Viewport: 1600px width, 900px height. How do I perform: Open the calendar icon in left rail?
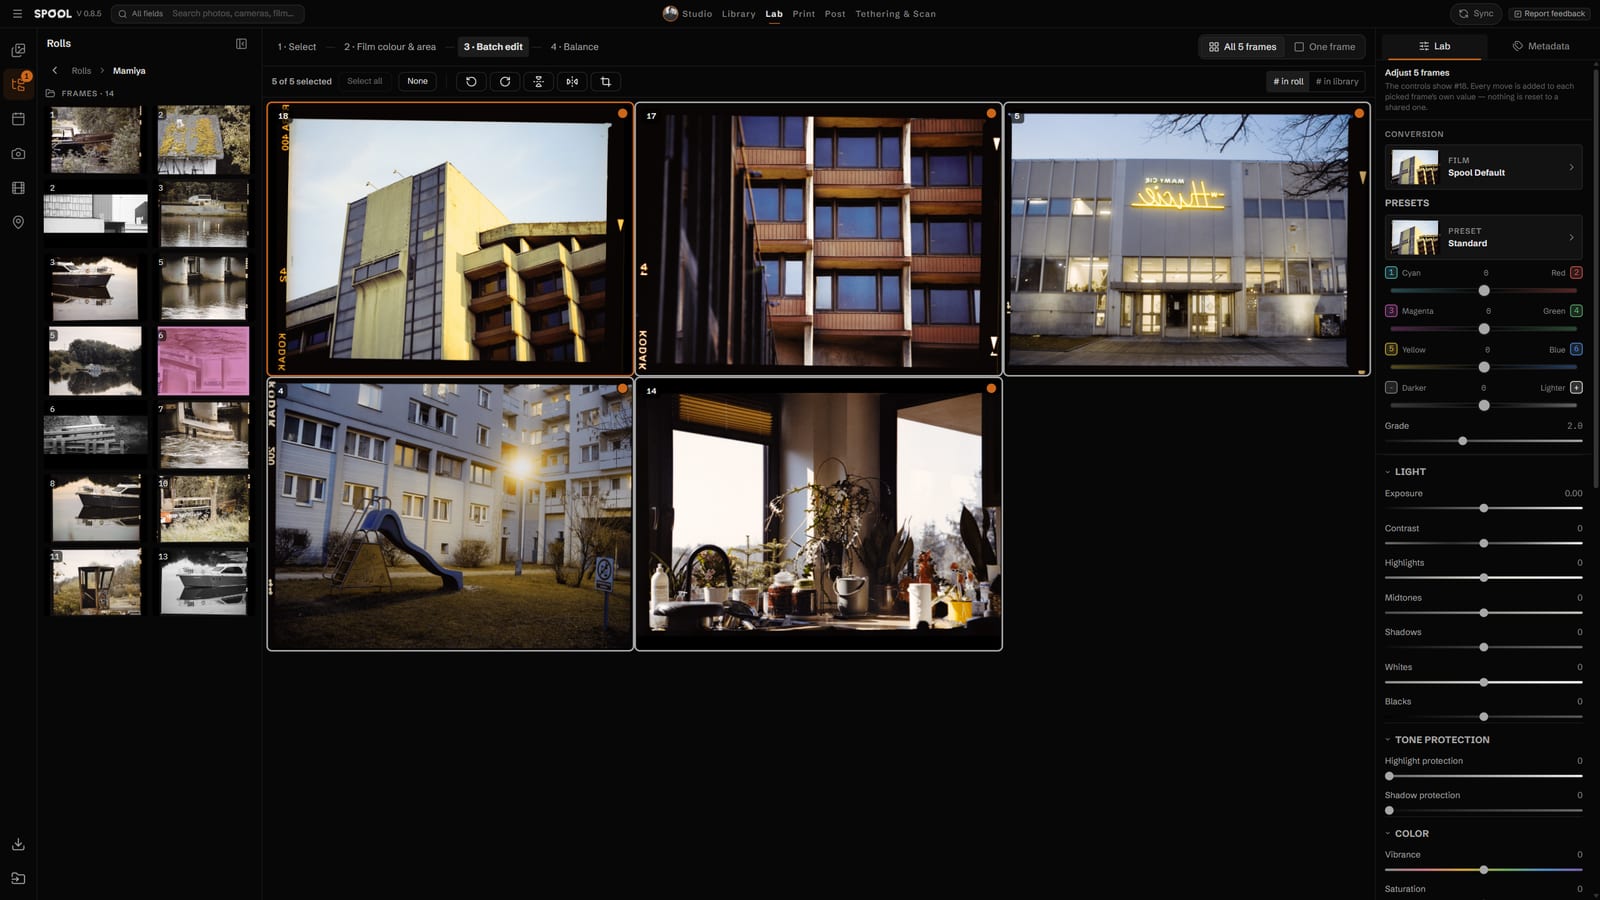[x=18, y=119]
